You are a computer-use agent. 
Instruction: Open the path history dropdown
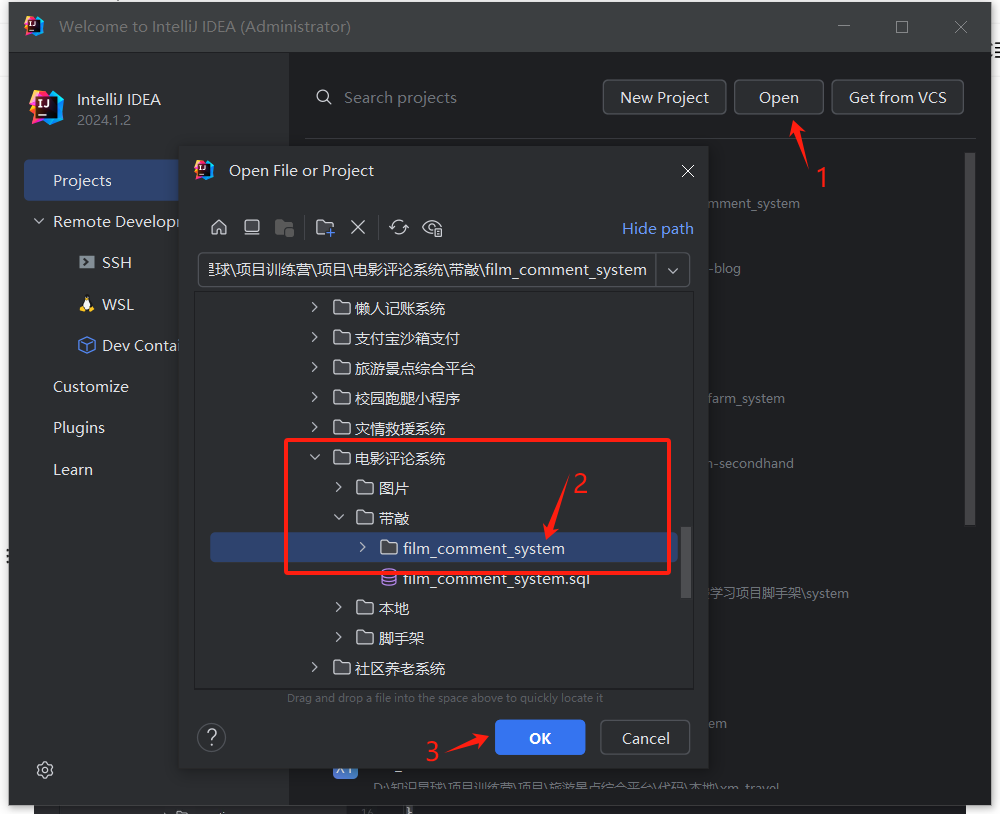(673, 270)
